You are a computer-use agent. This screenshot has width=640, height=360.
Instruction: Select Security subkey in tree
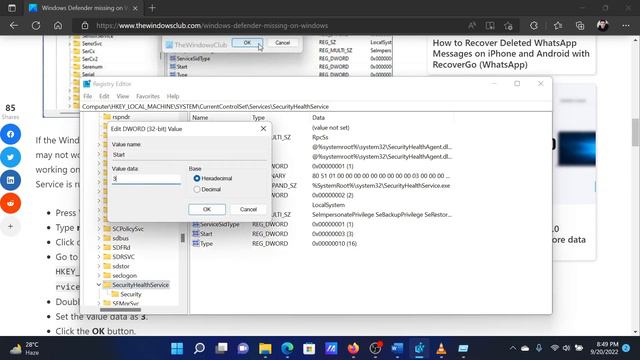[131, 294]
